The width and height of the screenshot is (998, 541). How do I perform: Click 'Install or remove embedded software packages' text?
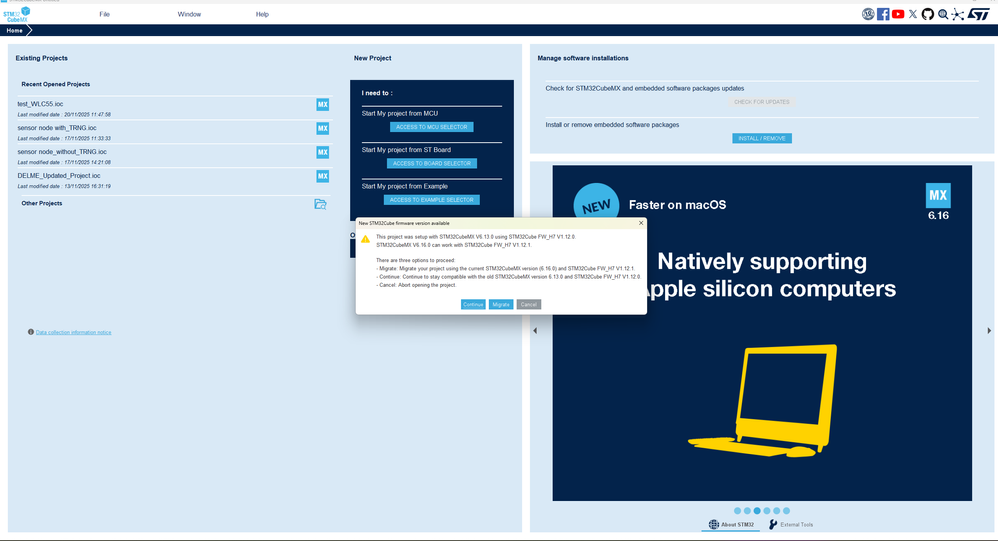tap(612, 125)
